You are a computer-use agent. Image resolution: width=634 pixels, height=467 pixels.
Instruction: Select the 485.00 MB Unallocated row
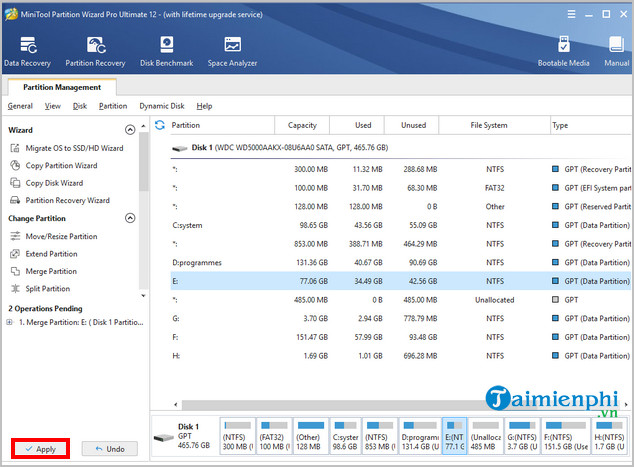(x=400, y=300)
